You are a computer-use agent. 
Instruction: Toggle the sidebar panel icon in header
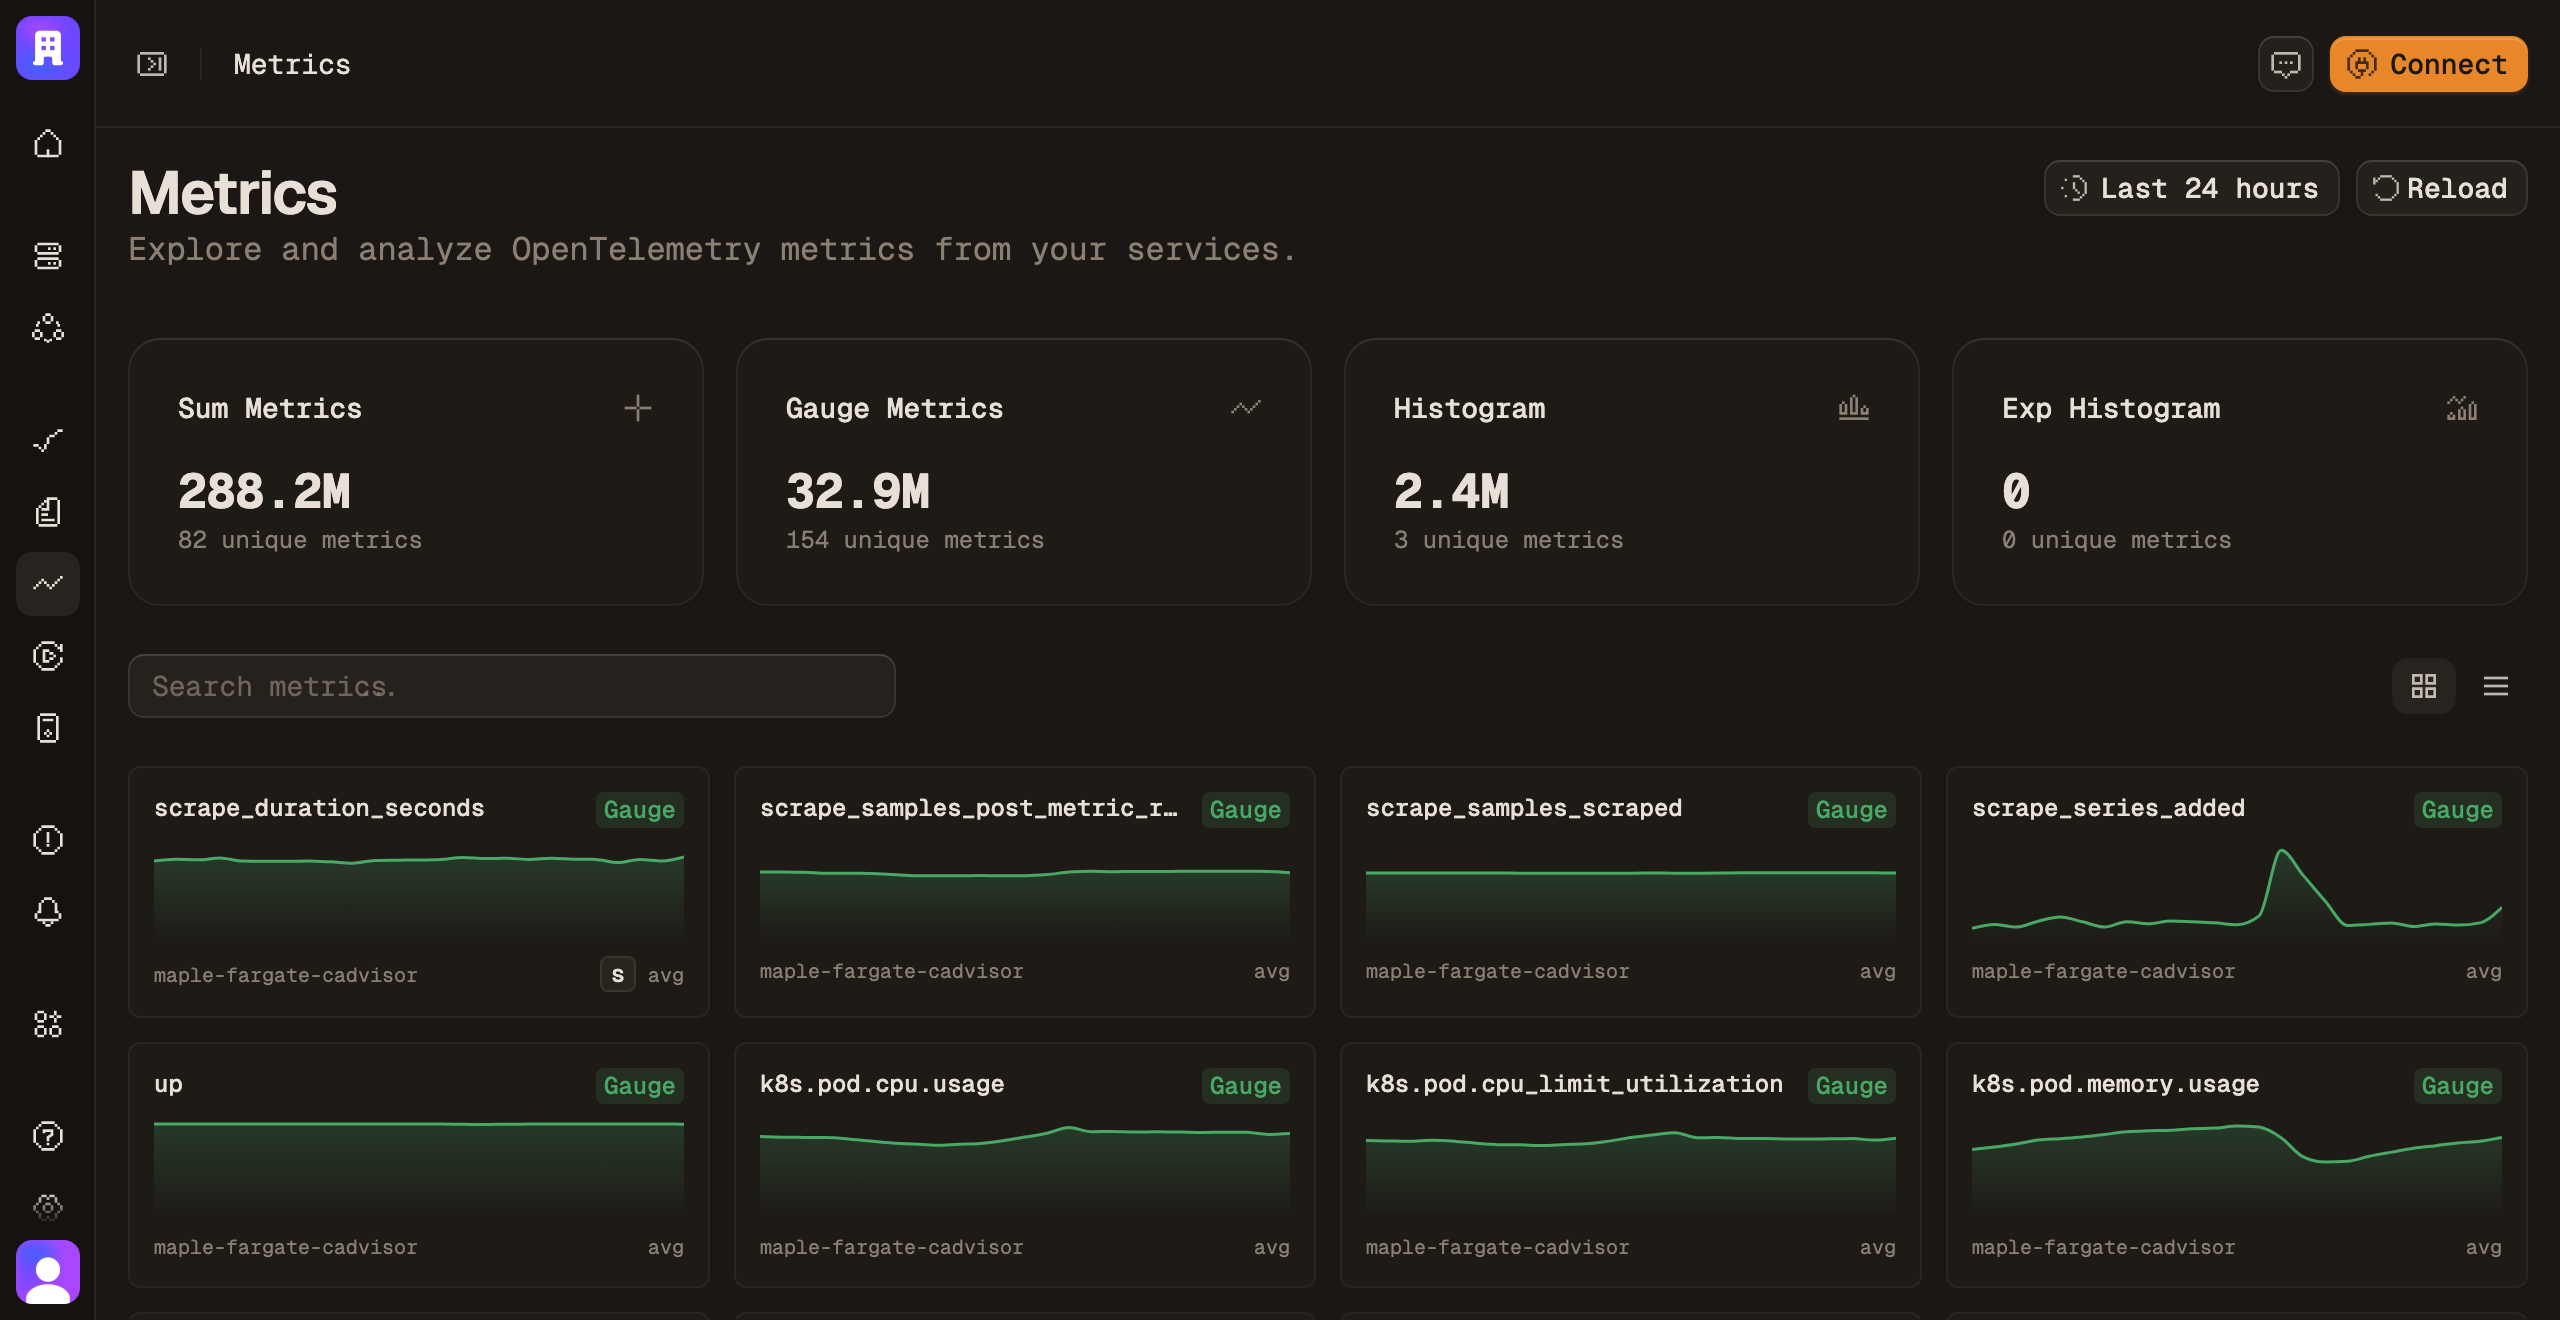tap(152, 64)
